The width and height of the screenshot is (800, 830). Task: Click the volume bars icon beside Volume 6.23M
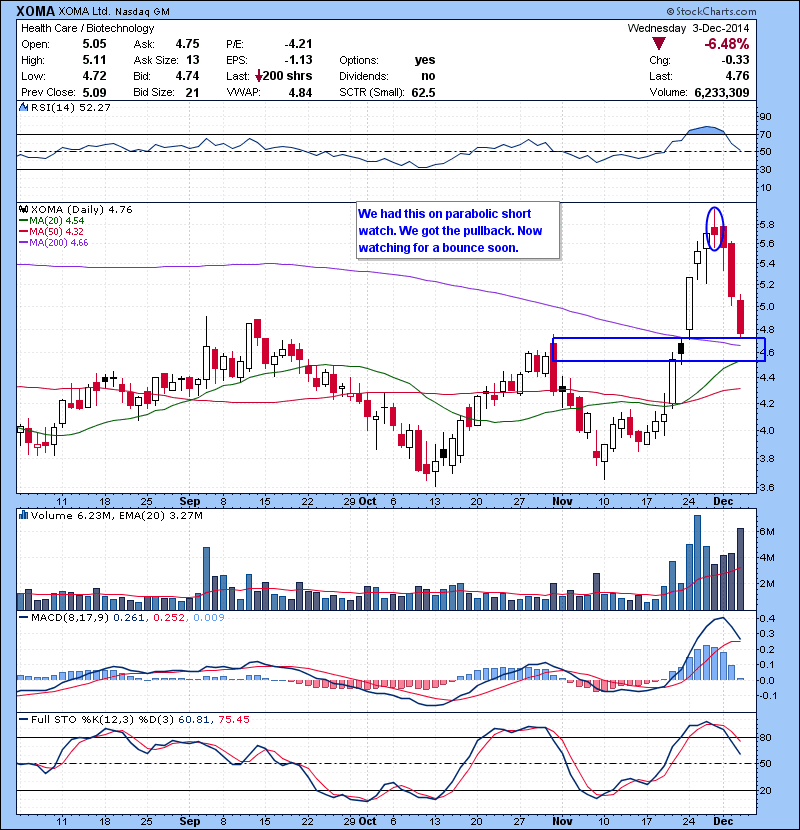[x=23, y=515]
